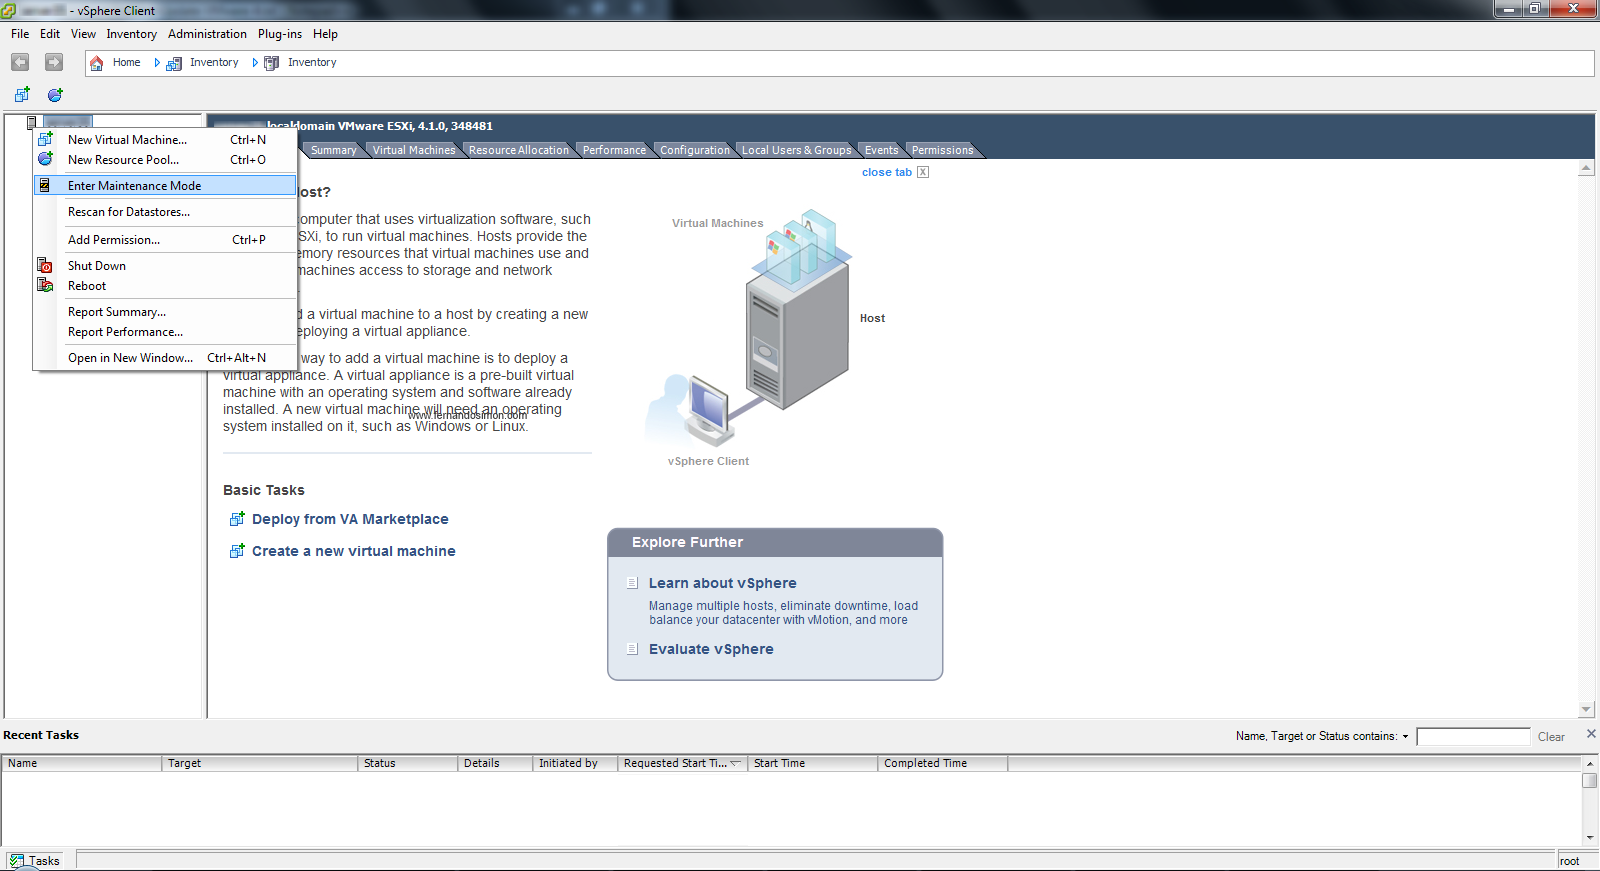The height and width of the screenshot is (871, 1600).
Task: Close the Recent Tasks panel
Action: [x=1591, y=734]
